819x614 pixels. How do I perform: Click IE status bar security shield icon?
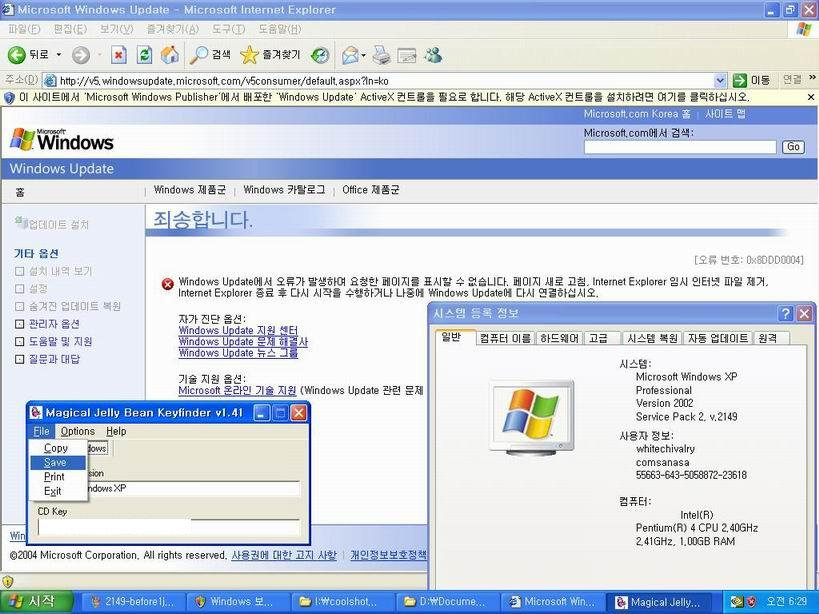click(7, 581)
